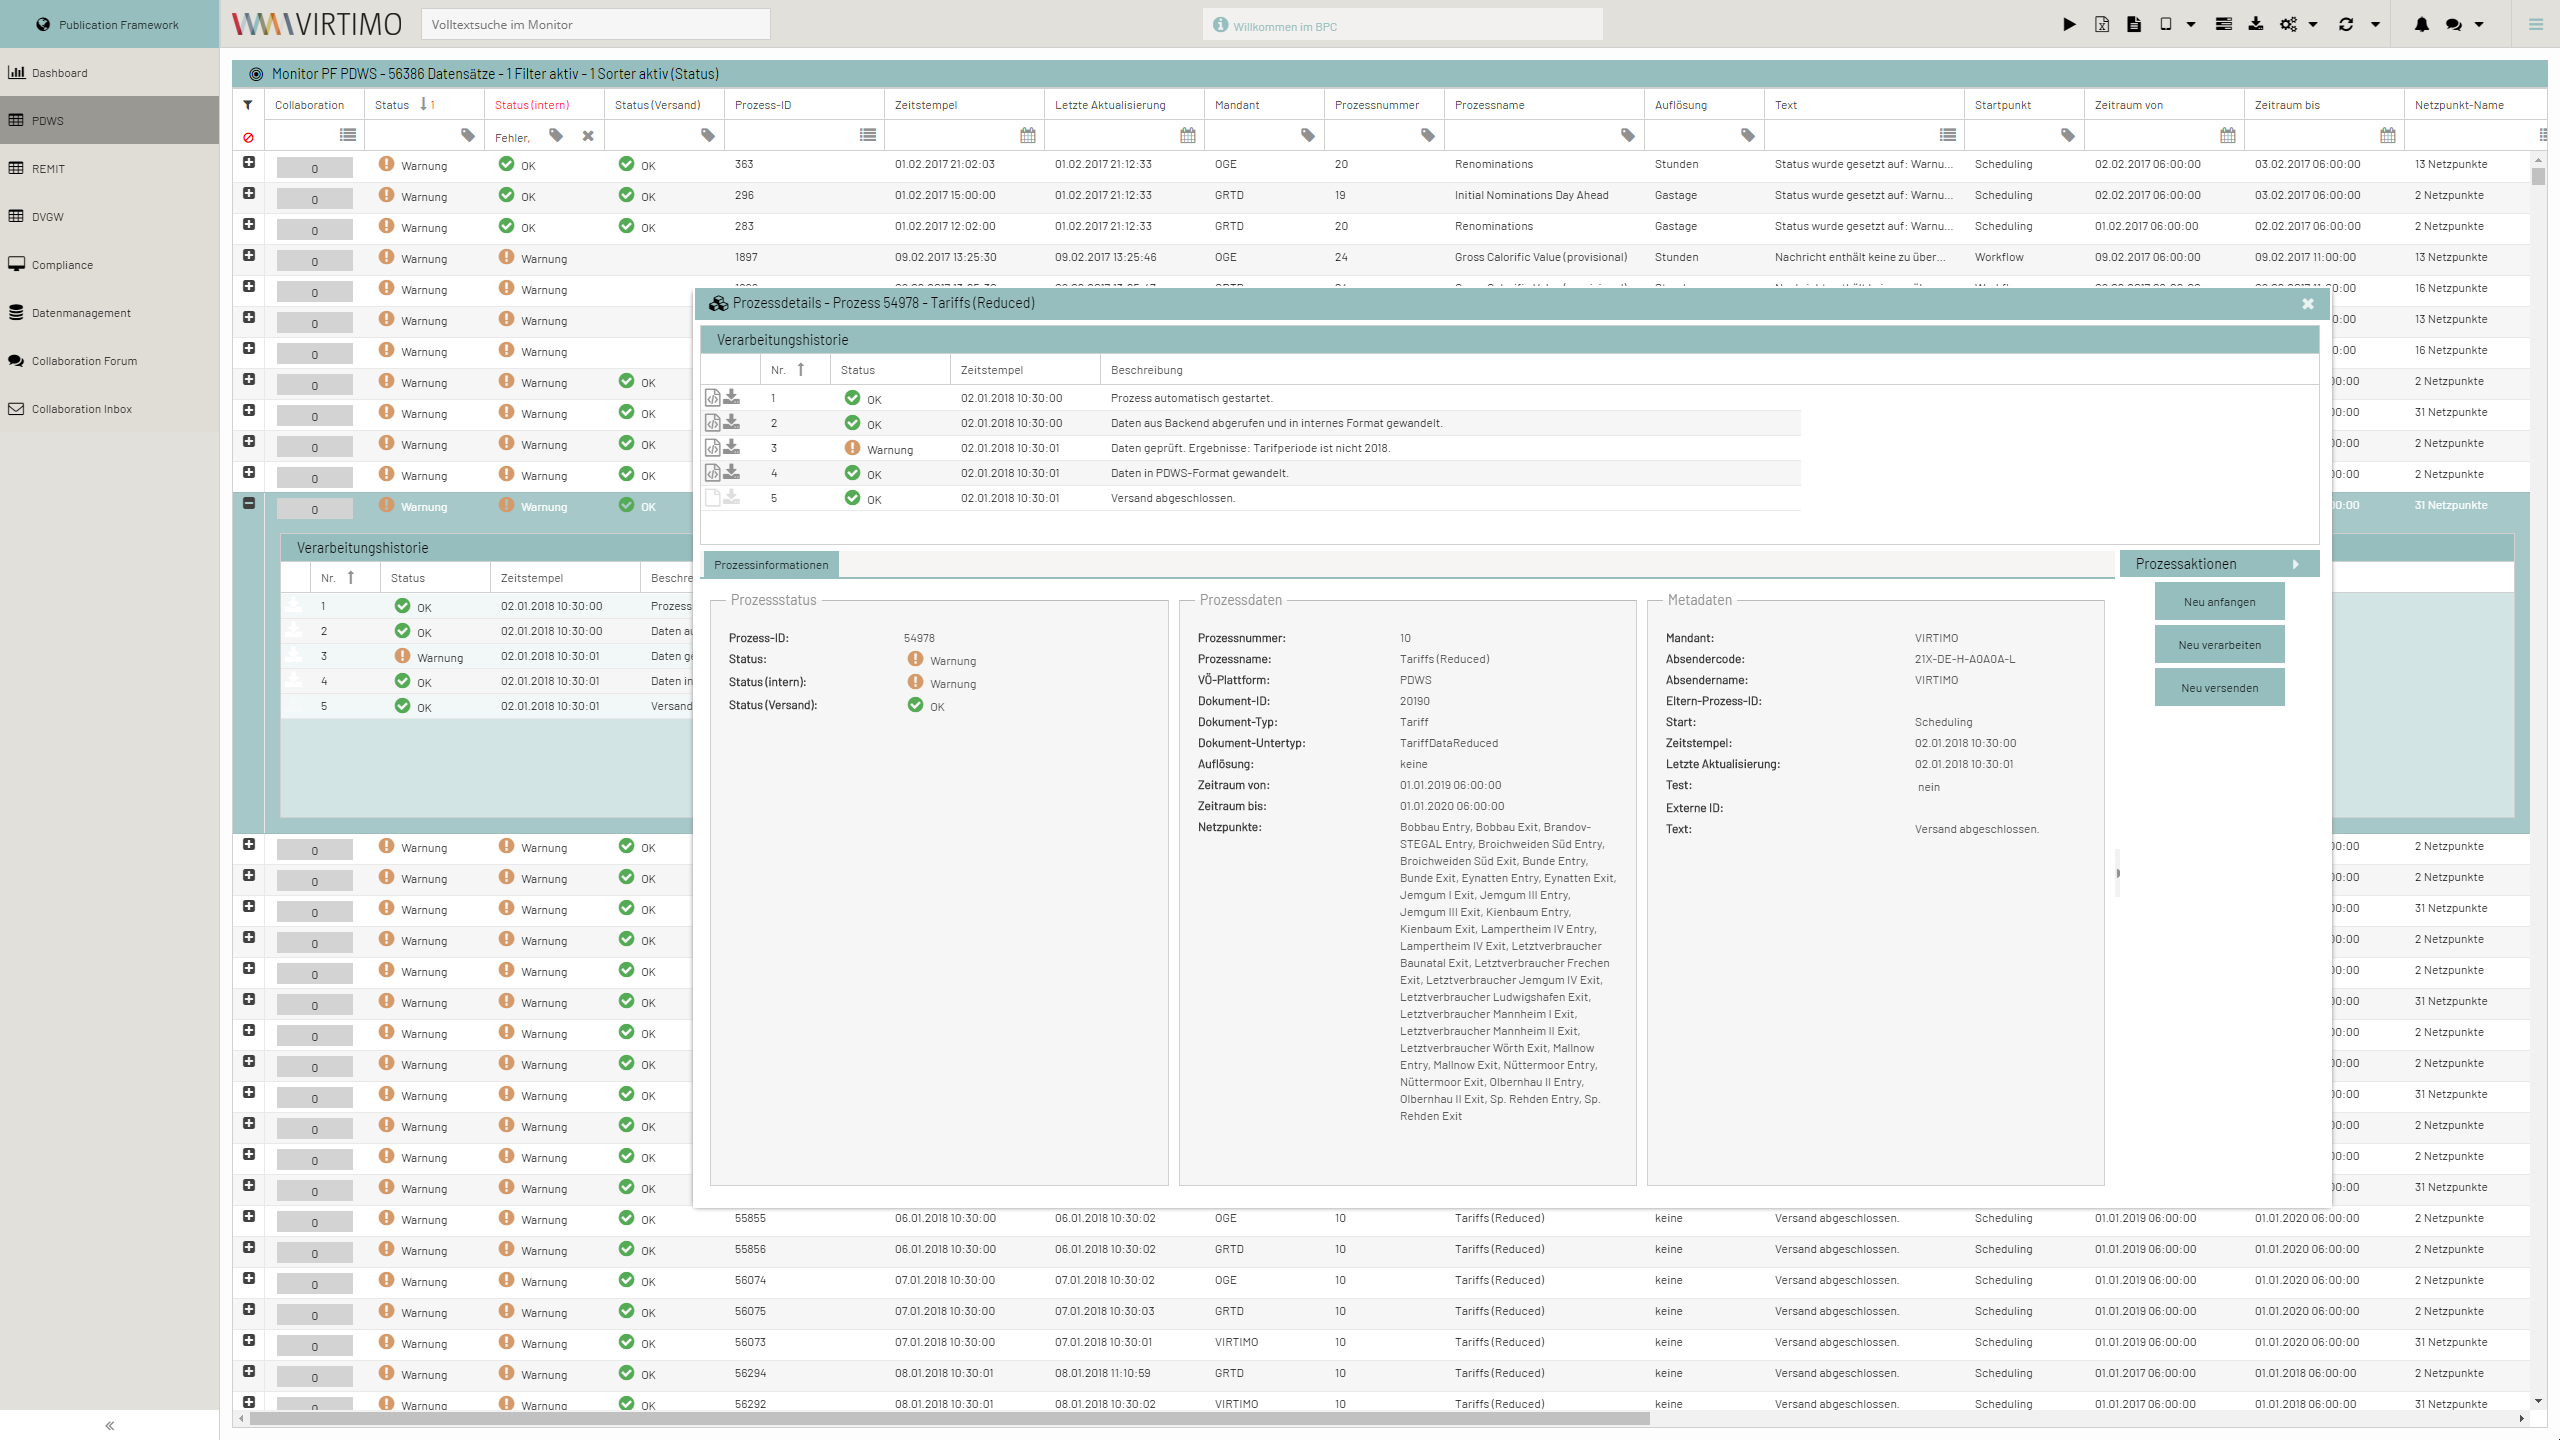2560x1440 pixels.
Task: Click the Volltextsuche im Monitor search field
Action: 596,24
